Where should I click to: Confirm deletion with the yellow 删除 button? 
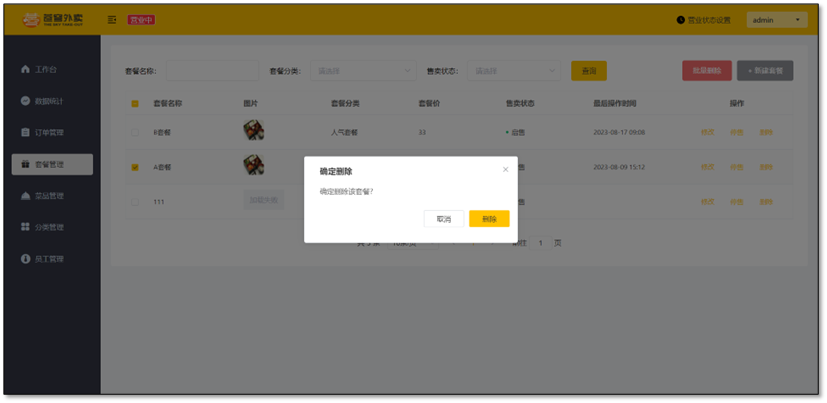pos(489,219)
